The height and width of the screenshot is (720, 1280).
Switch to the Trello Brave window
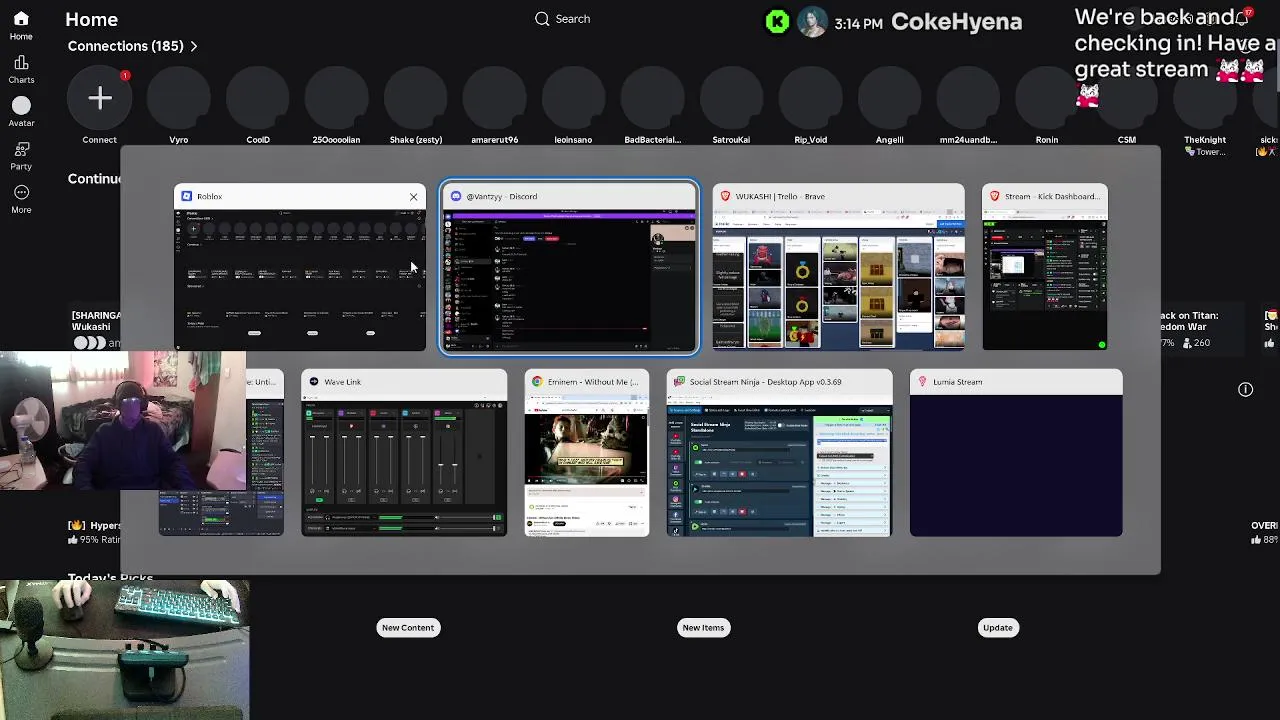(x=839, y=267)
